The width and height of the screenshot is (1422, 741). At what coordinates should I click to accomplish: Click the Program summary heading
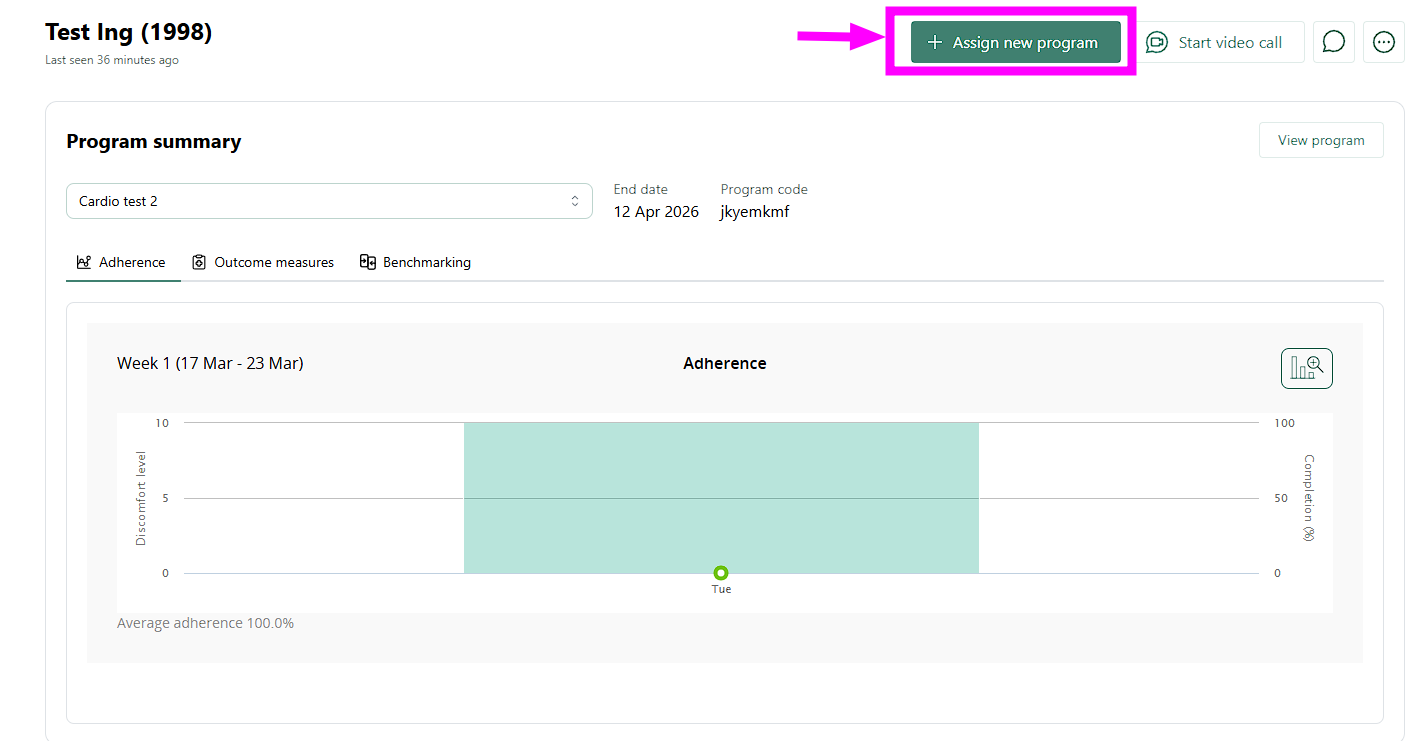tap(154, 141)
